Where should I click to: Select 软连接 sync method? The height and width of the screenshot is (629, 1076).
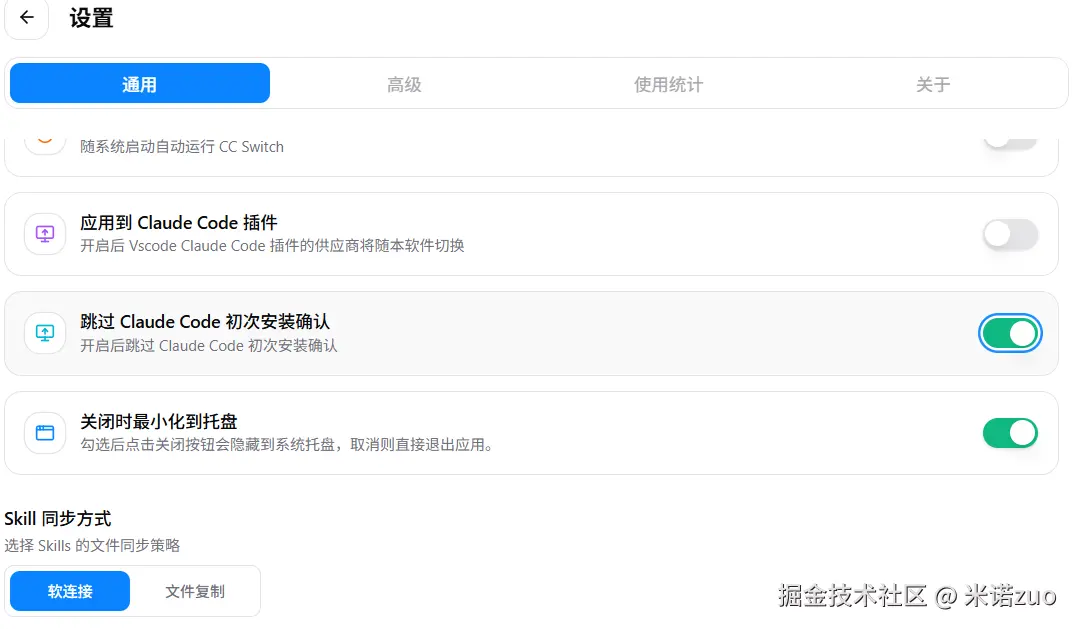(70, 591)
